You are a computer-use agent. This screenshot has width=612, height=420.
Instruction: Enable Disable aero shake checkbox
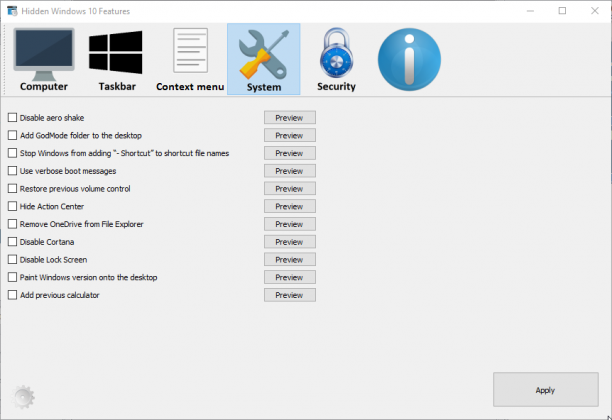pos(12,117)
